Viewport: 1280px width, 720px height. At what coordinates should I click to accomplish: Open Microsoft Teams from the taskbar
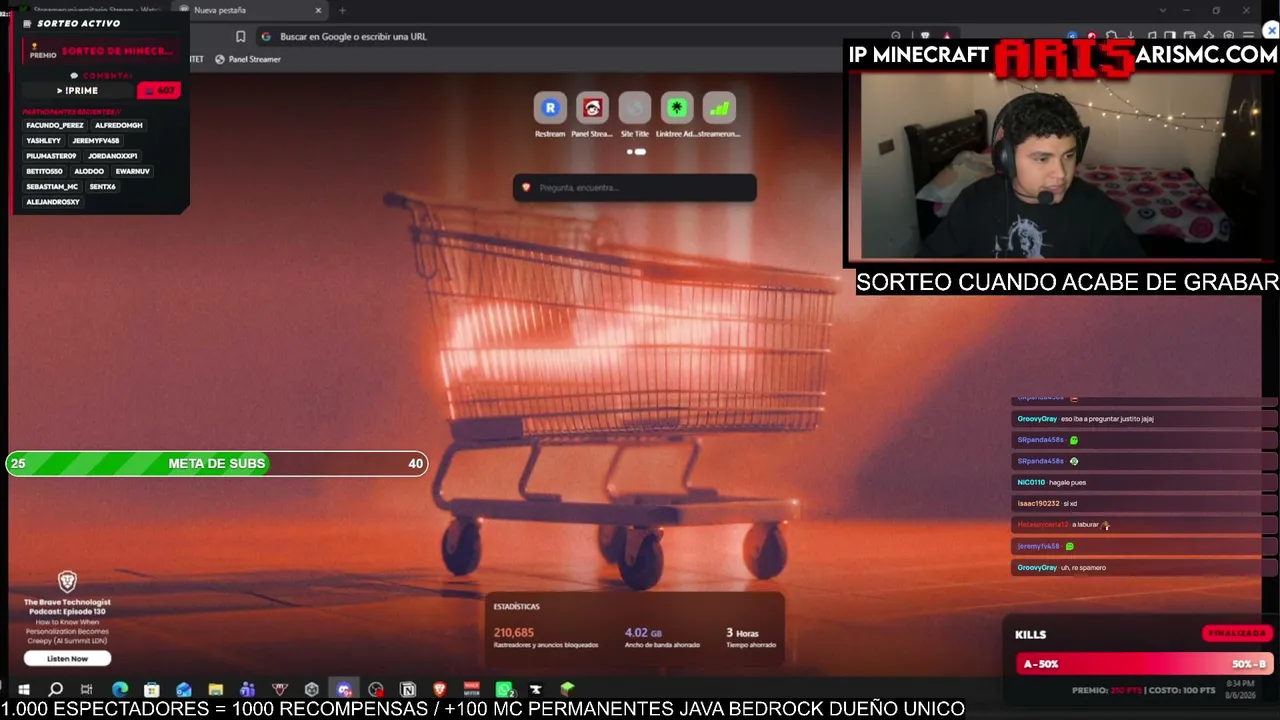[247, 689]
